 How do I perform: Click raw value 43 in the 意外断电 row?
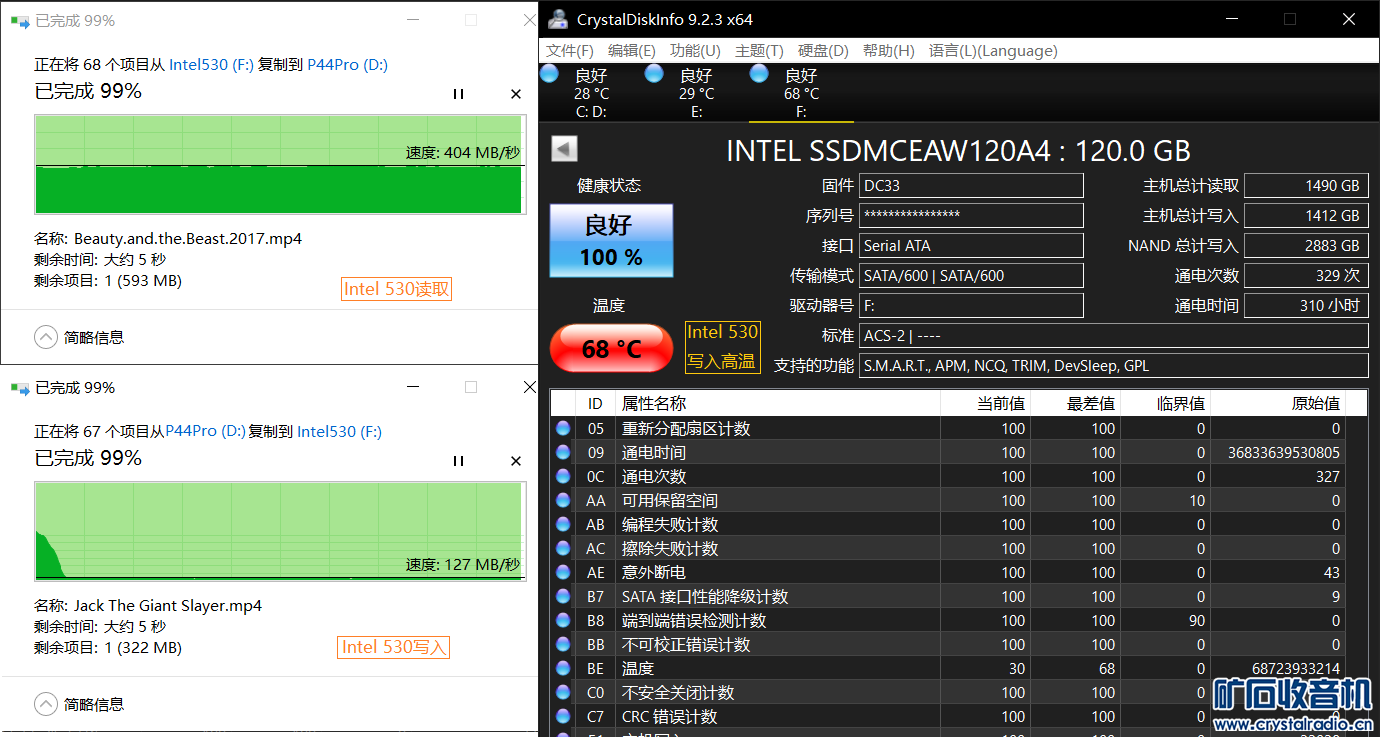coord(1331,573)
